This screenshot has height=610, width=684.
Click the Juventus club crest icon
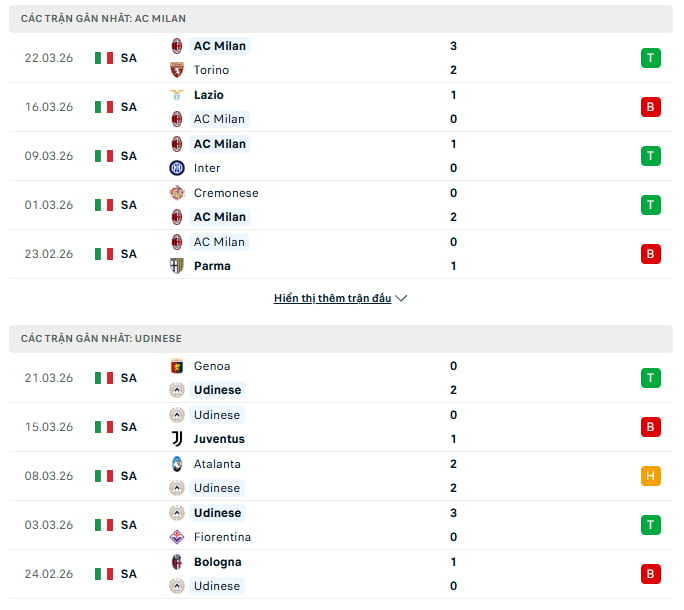[177, 439]
